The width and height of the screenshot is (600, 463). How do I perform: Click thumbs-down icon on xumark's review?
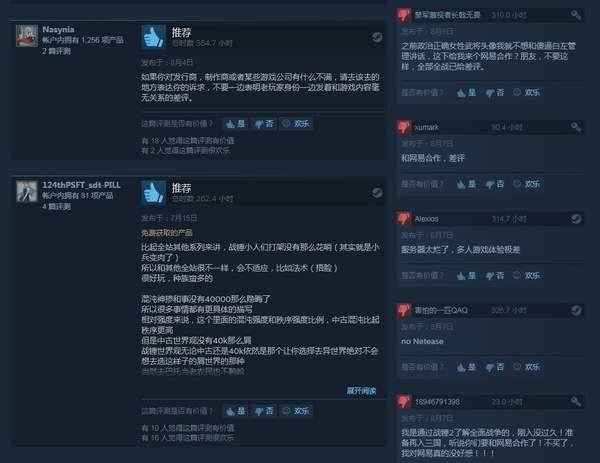coord(404,127)
